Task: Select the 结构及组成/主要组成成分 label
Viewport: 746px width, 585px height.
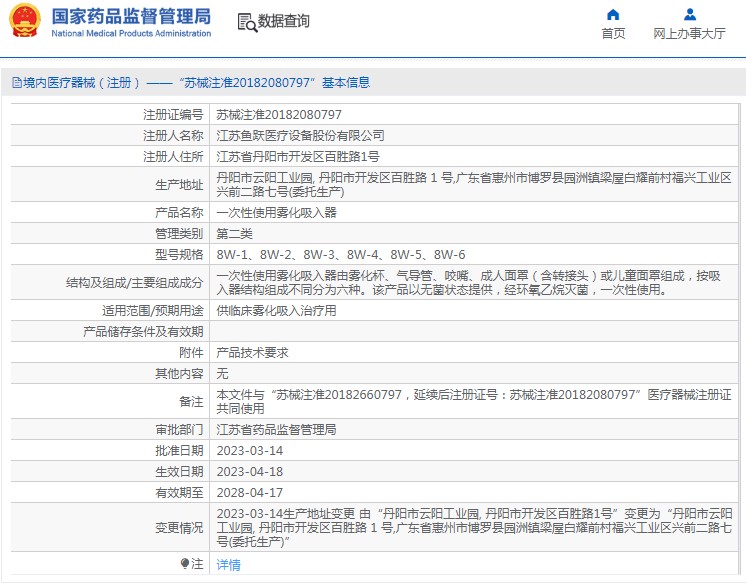Action: [x=135, y=283]
